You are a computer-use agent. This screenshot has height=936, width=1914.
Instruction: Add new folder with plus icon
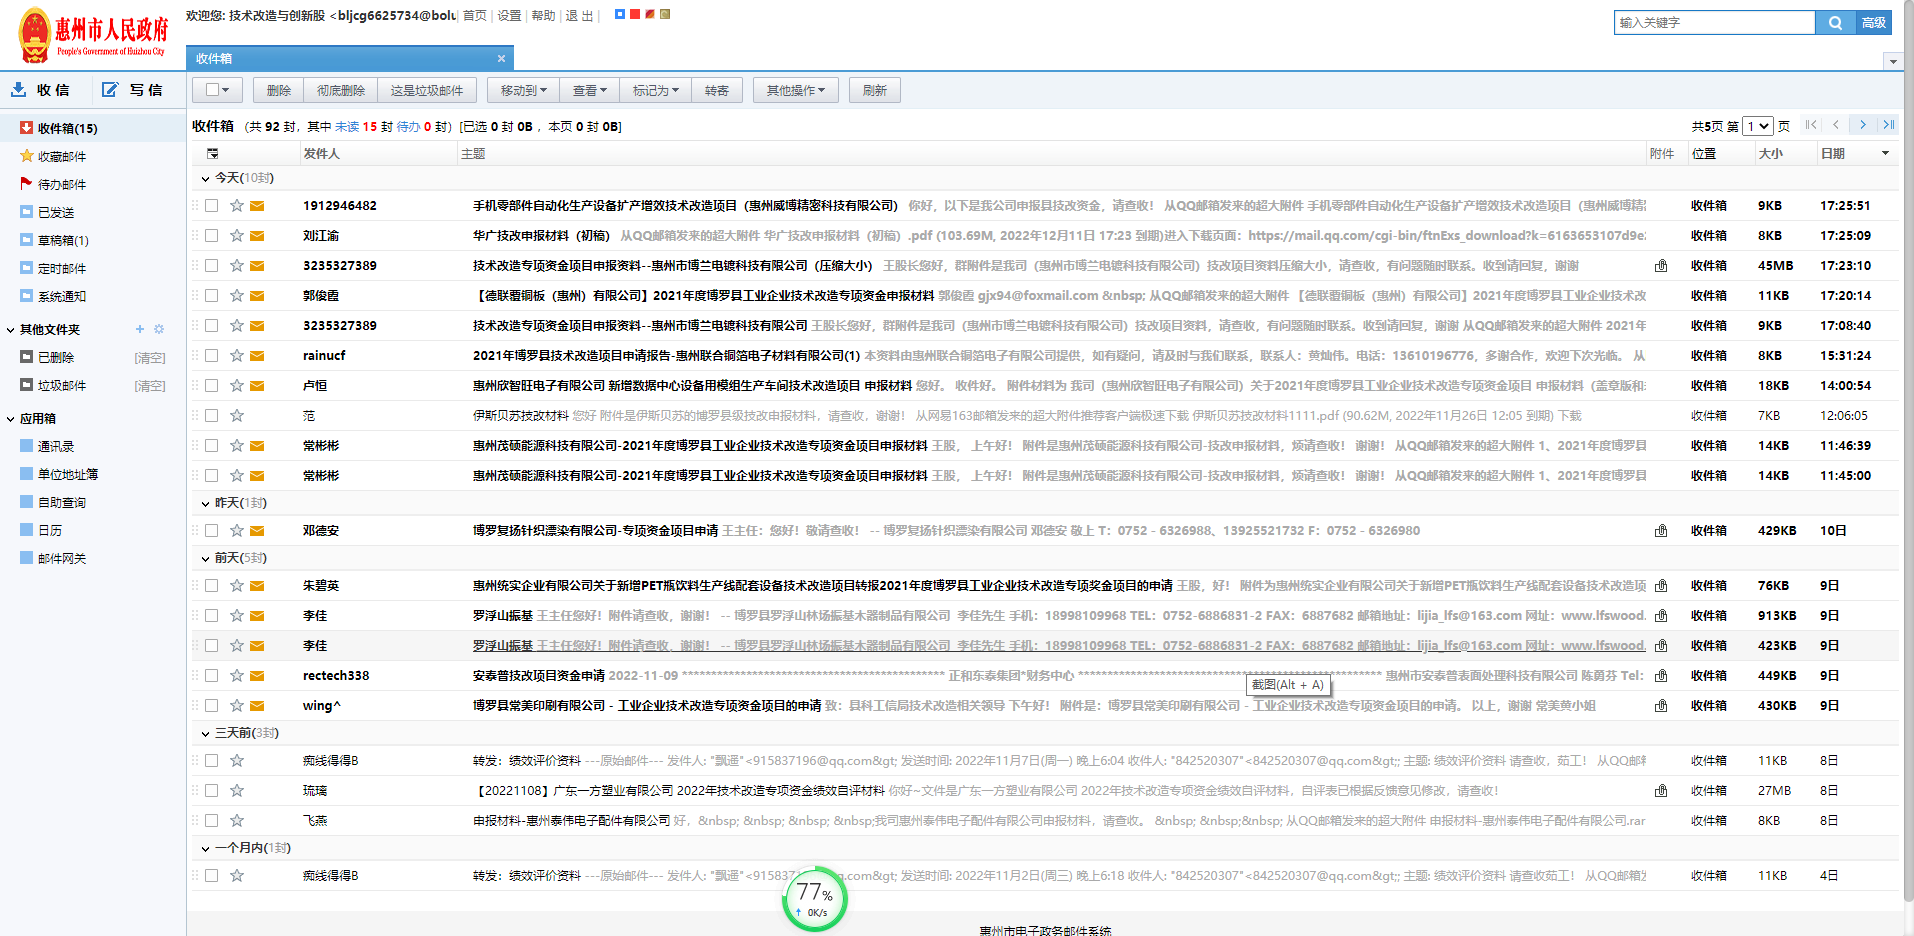click(140, 329)
